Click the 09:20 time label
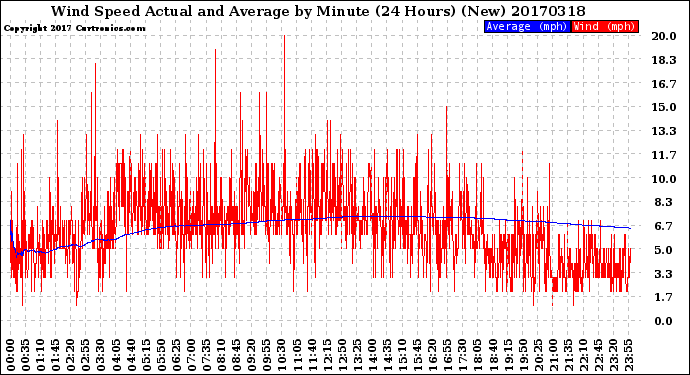The image size is (690, 375). point(252,355)
